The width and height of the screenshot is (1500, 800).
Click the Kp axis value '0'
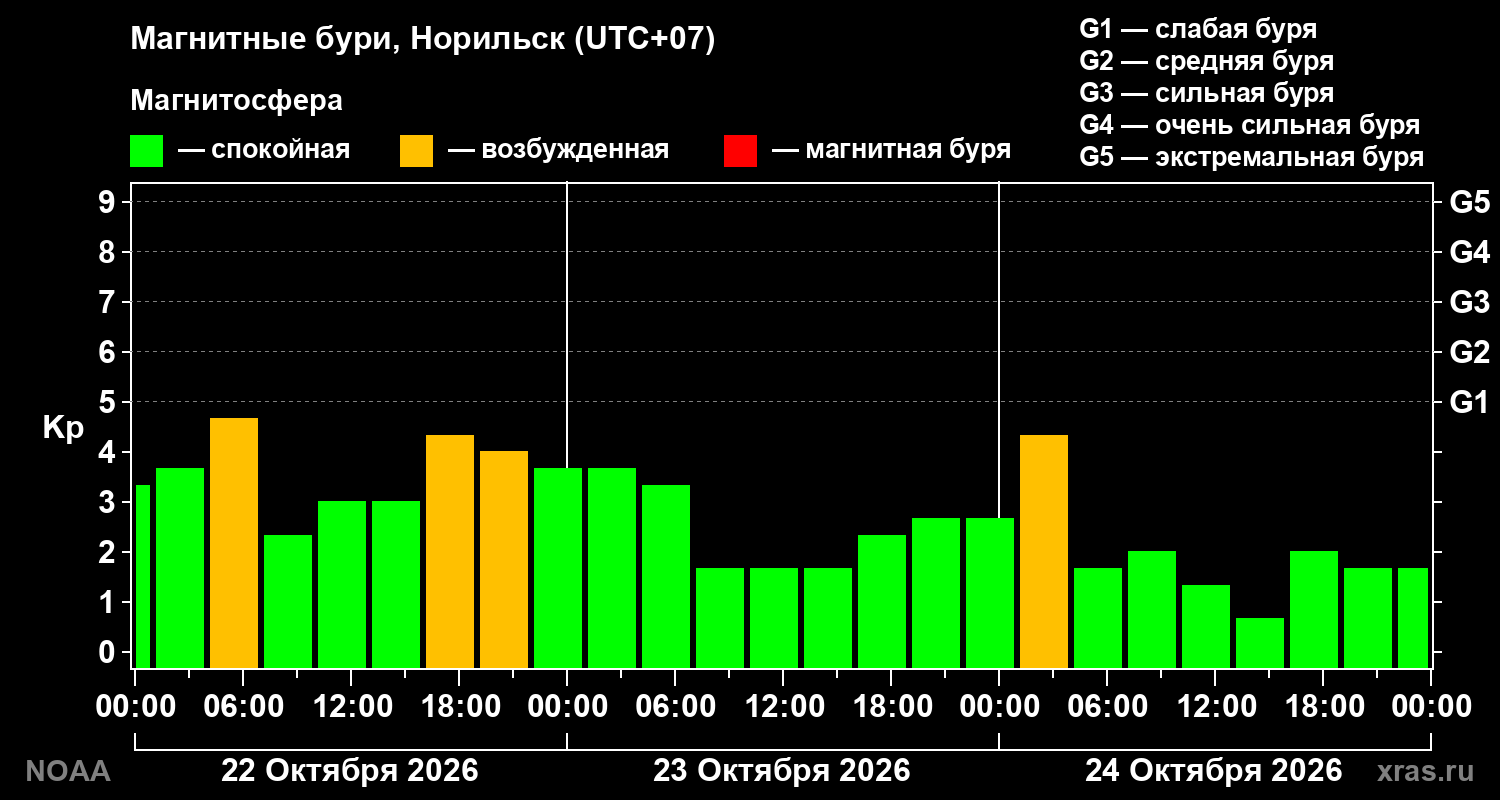click(x=109, y=653)
